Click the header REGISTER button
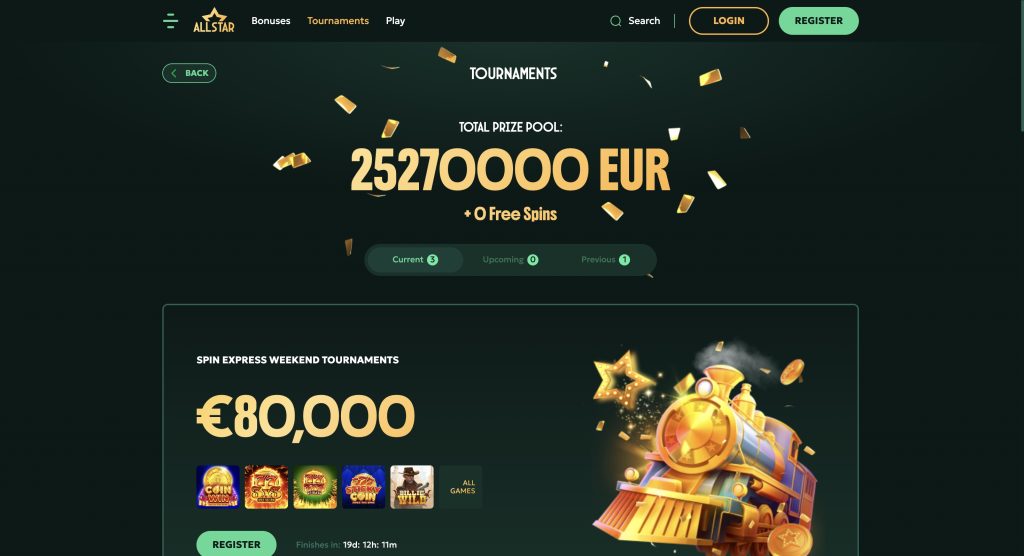The image size is (1024, 556). point(818,21)
